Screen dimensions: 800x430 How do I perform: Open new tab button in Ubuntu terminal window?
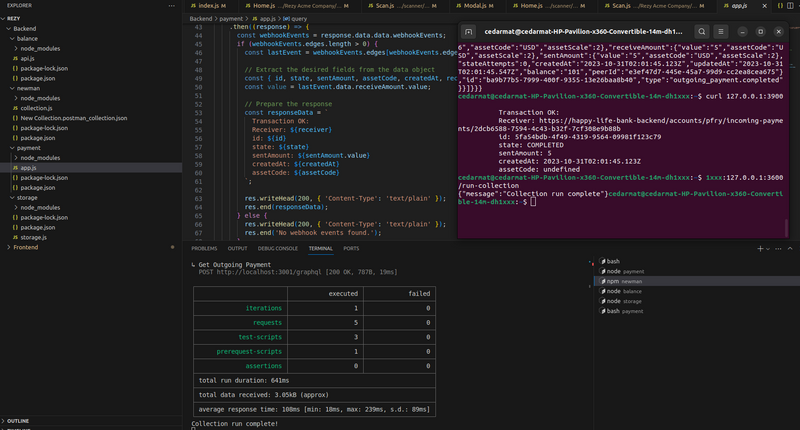(x=468, y=32)
